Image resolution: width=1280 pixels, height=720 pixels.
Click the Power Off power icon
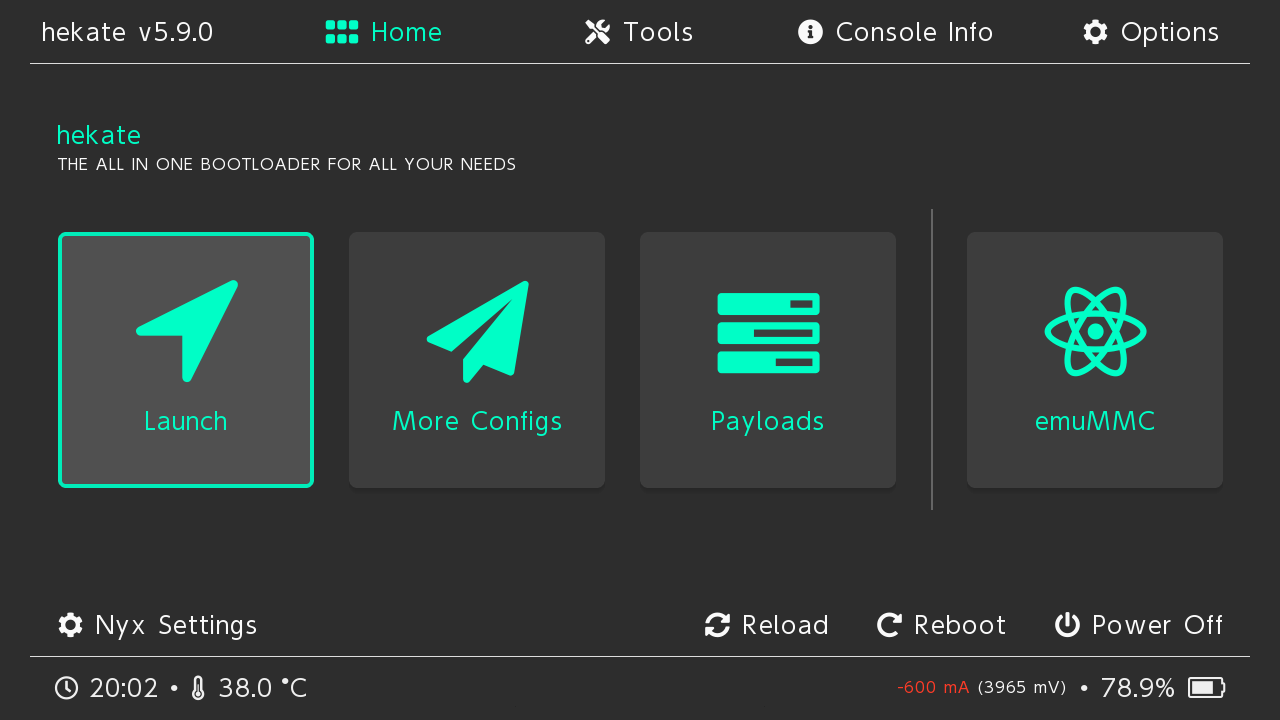[x=1067, y=625]
